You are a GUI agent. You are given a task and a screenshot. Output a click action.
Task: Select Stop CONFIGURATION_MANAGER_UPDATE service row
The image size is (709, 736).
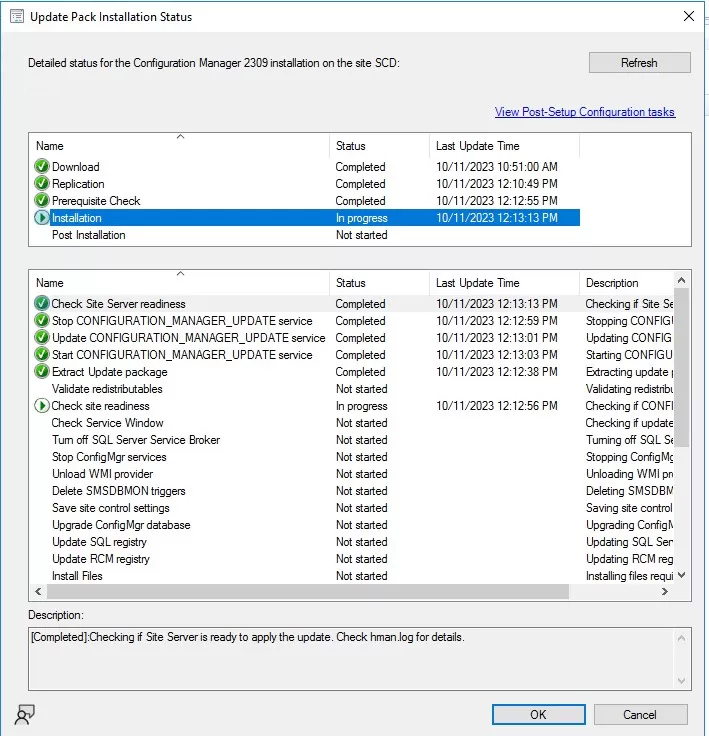coord(352,321)
